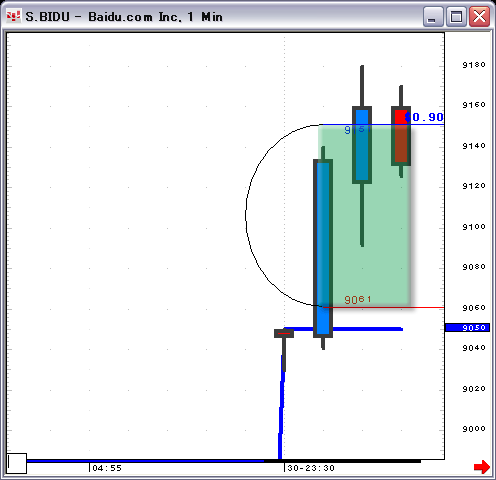Click the 9100 price axis label
This screenshot has height=480, width=496.
pos(474,227)
